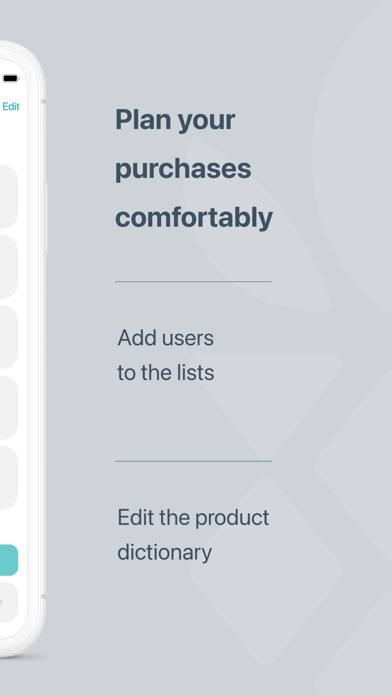The width and height of the screenshot is (392, 696).
Task: Open the topmost gray list card
Action: tap(8, 197)
